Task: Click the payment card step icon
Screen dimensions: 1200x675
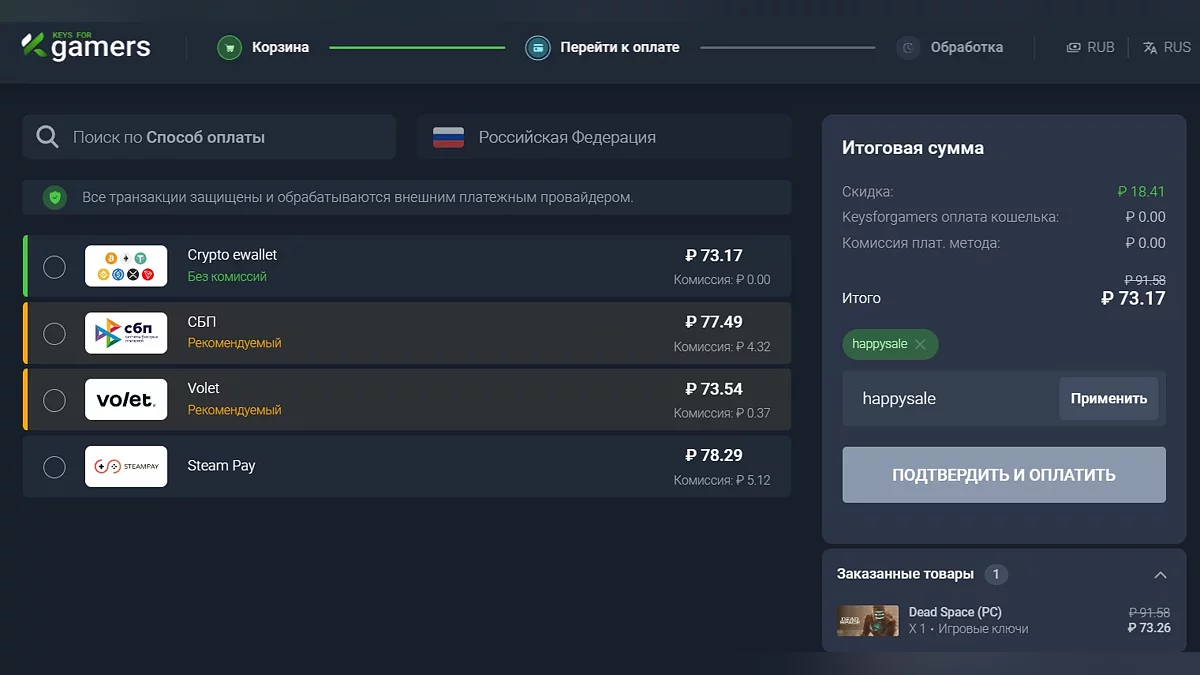Action: [538, 47]
